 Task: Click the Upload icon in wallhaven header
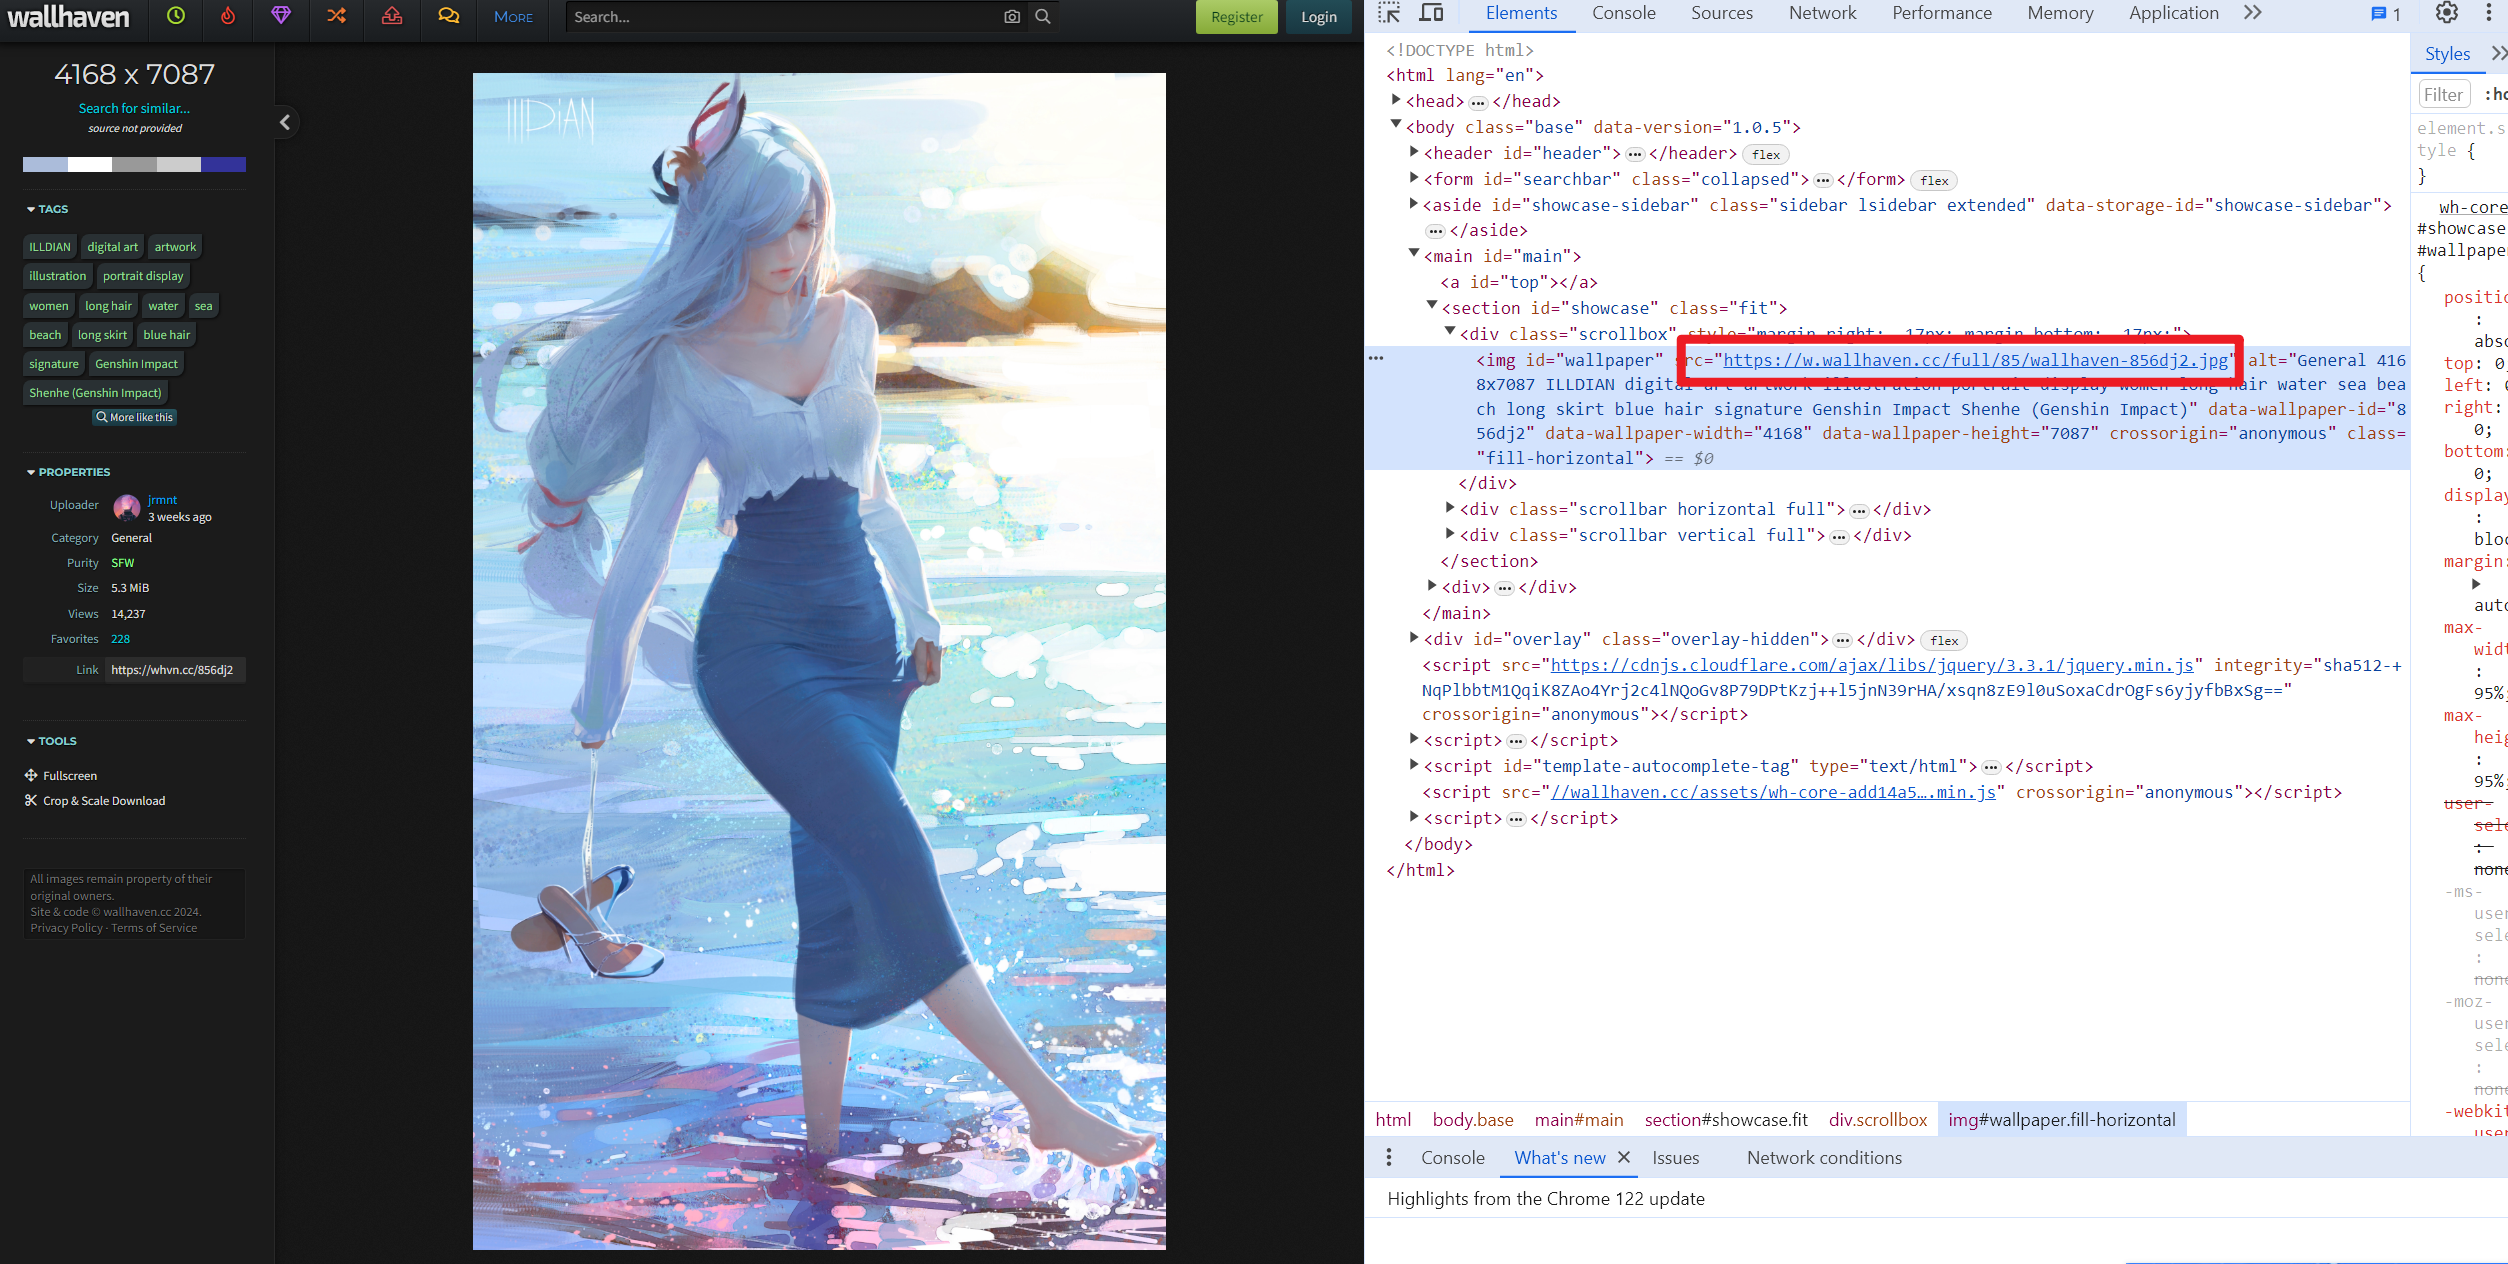[392, 16]
